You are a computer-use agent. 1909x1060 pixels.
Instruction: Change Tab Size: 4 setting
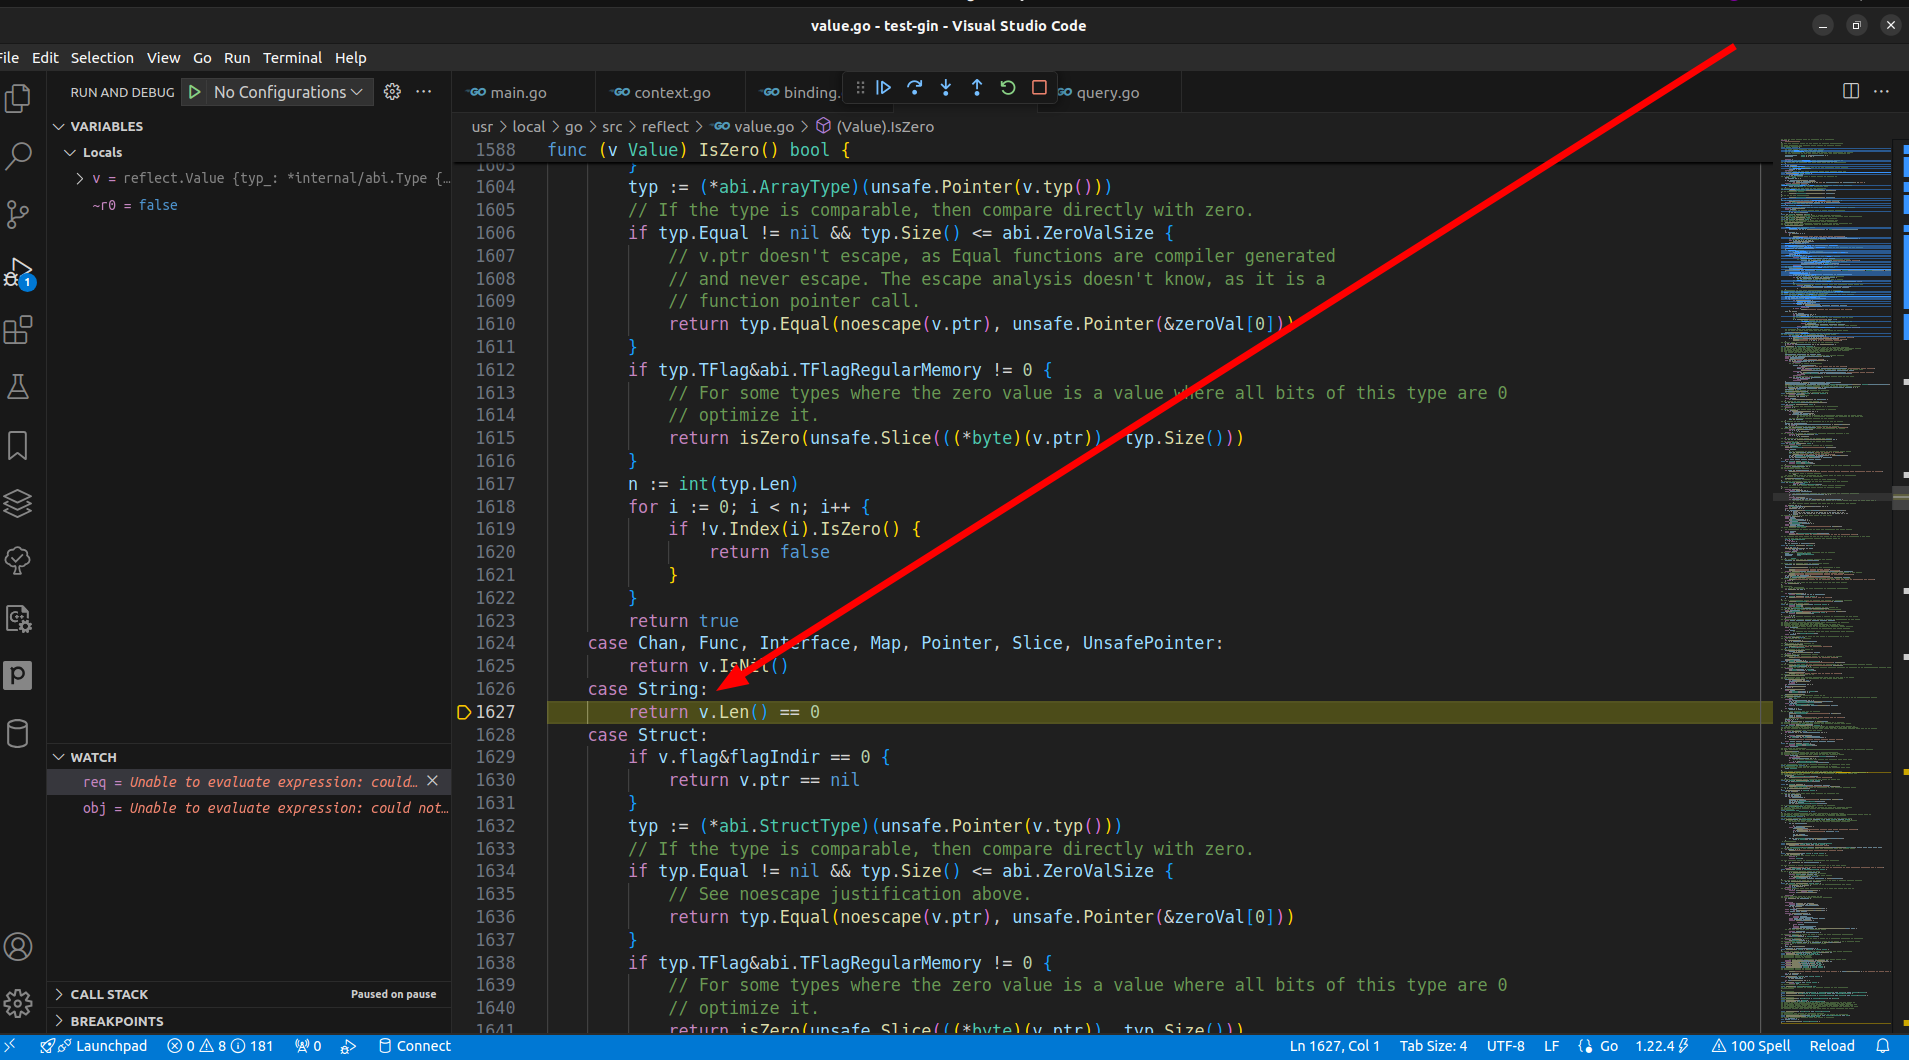click(x=1433, y=1046)
